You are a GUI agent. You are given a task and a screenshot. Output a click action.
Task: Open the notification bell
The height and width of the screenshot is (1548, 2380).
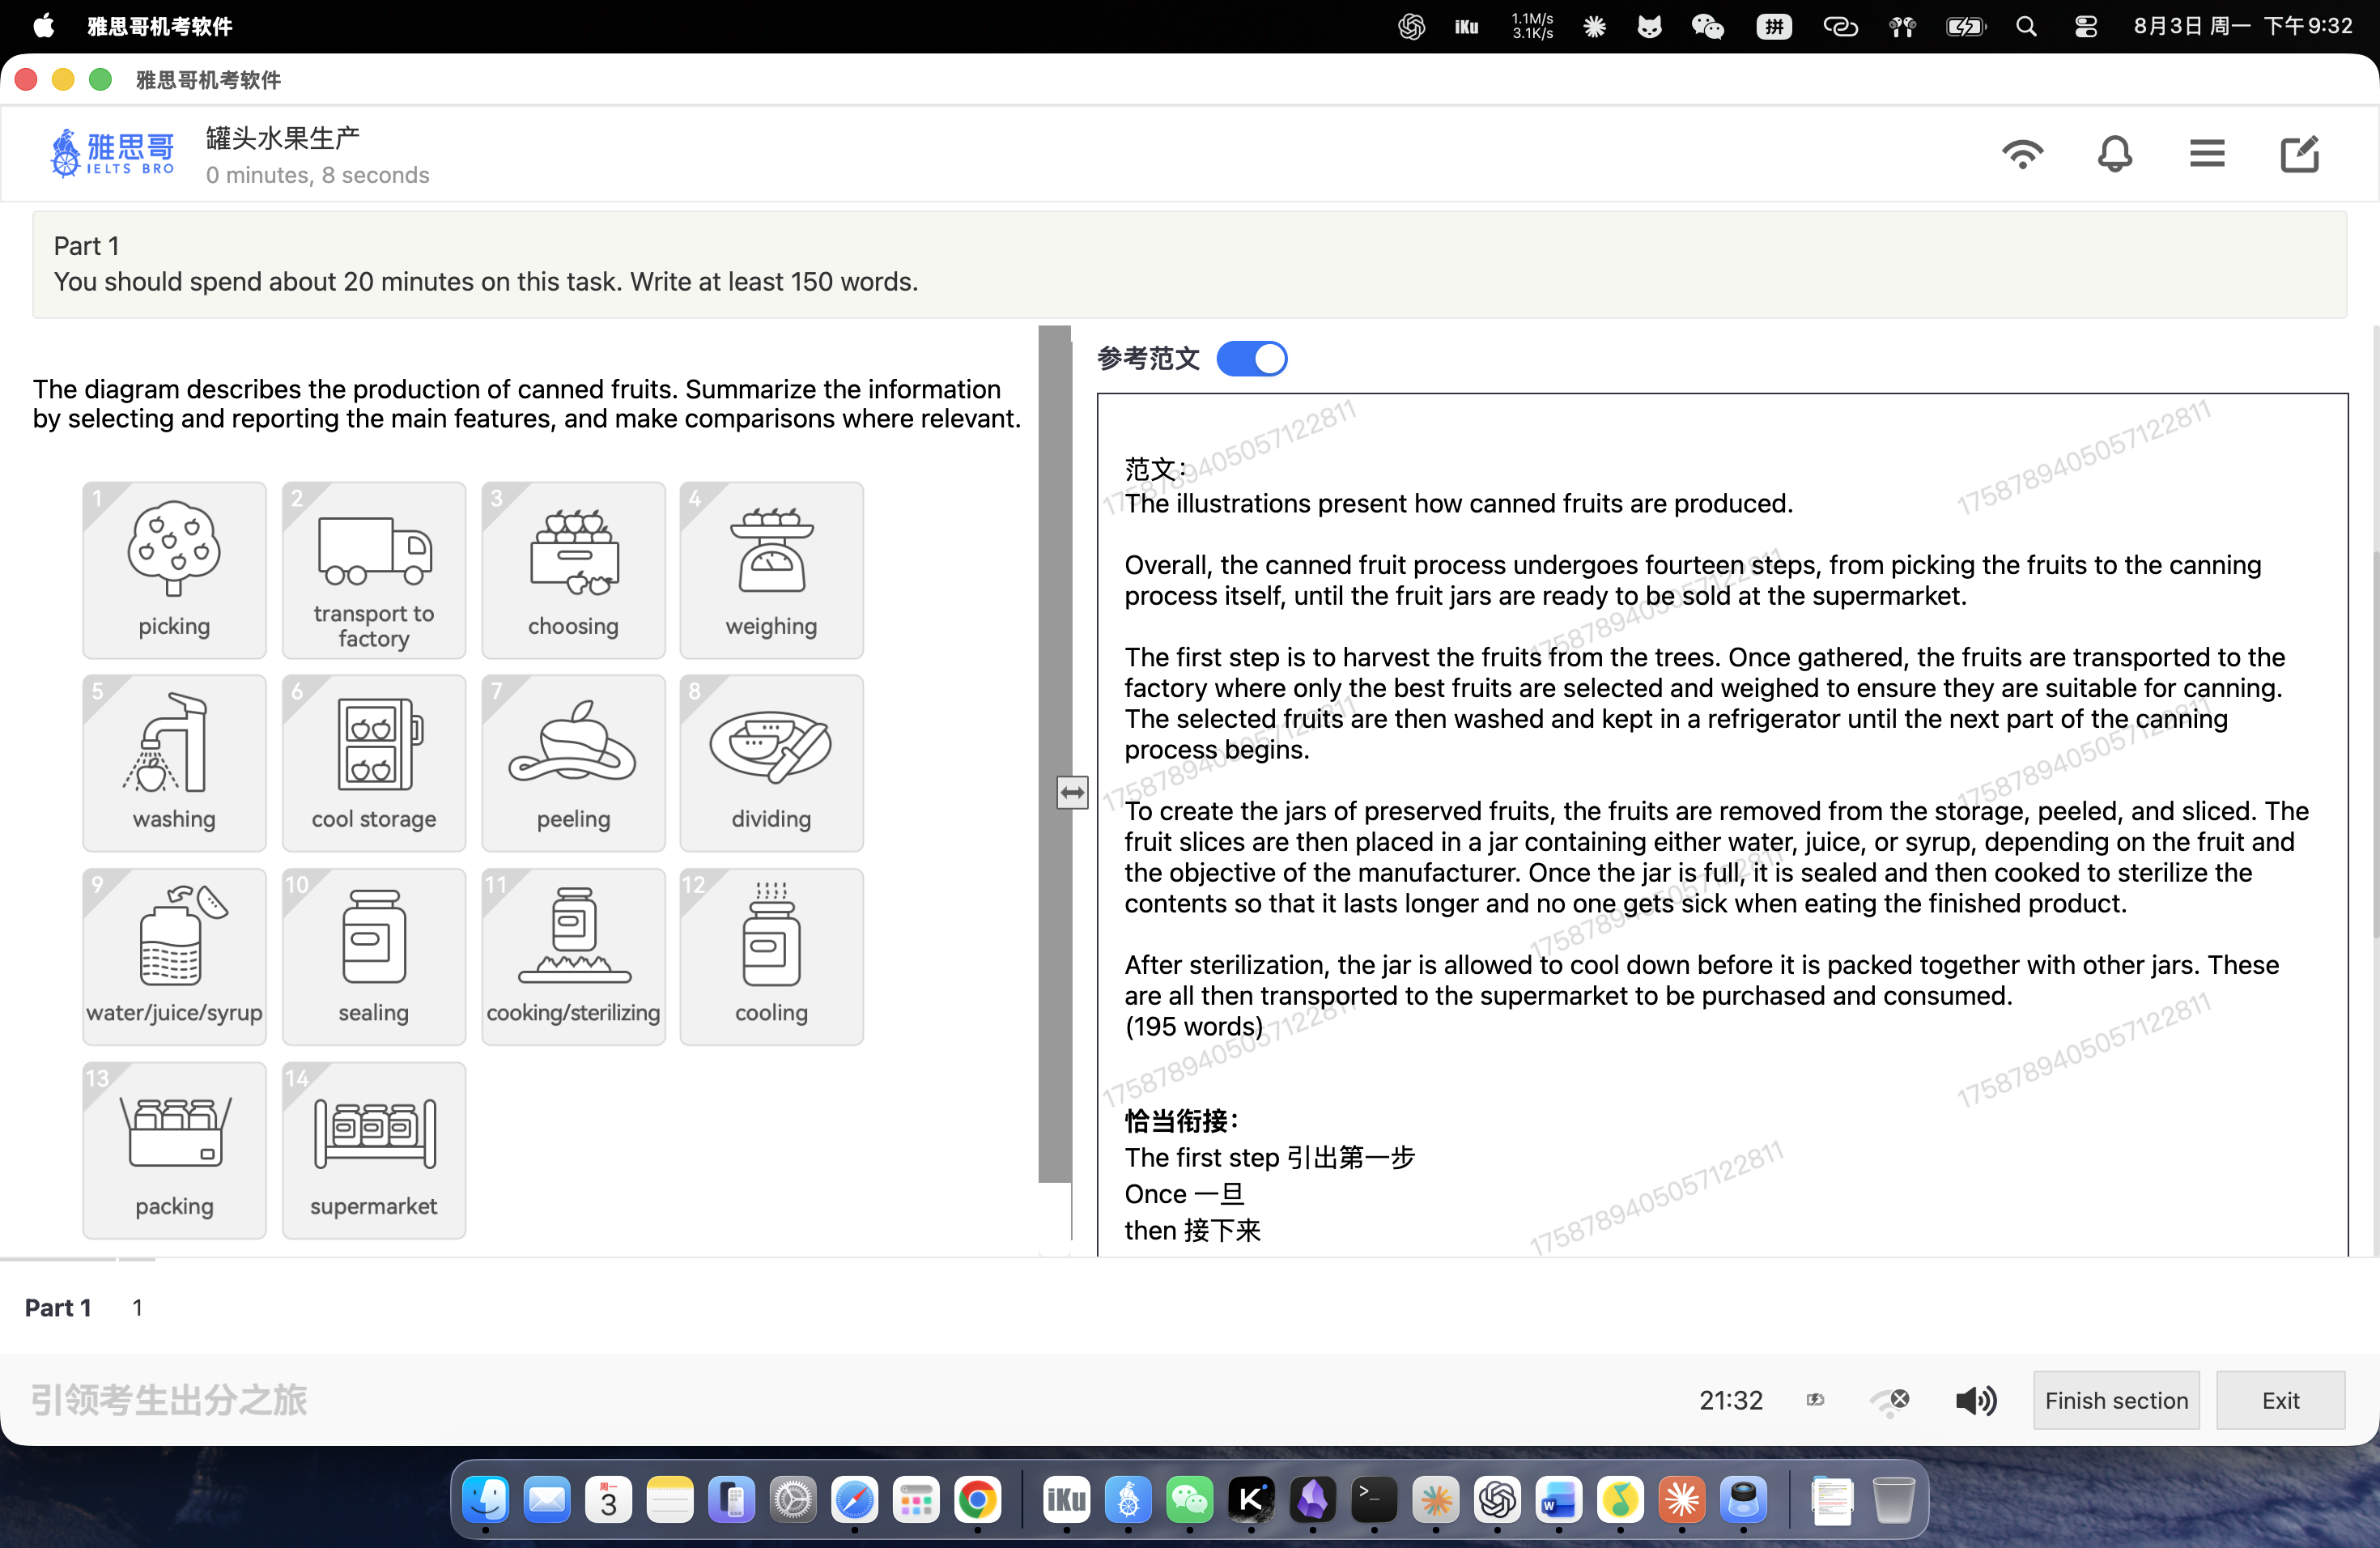(x=2114, y=155)
